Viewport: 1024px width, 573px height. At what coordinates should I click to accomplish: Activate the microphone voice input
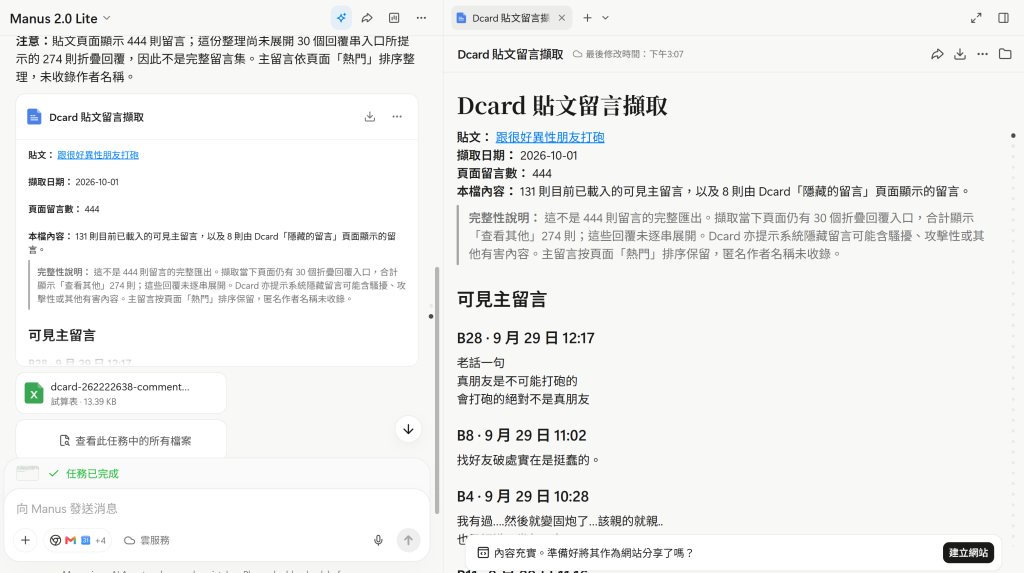[x=378, y=540]
